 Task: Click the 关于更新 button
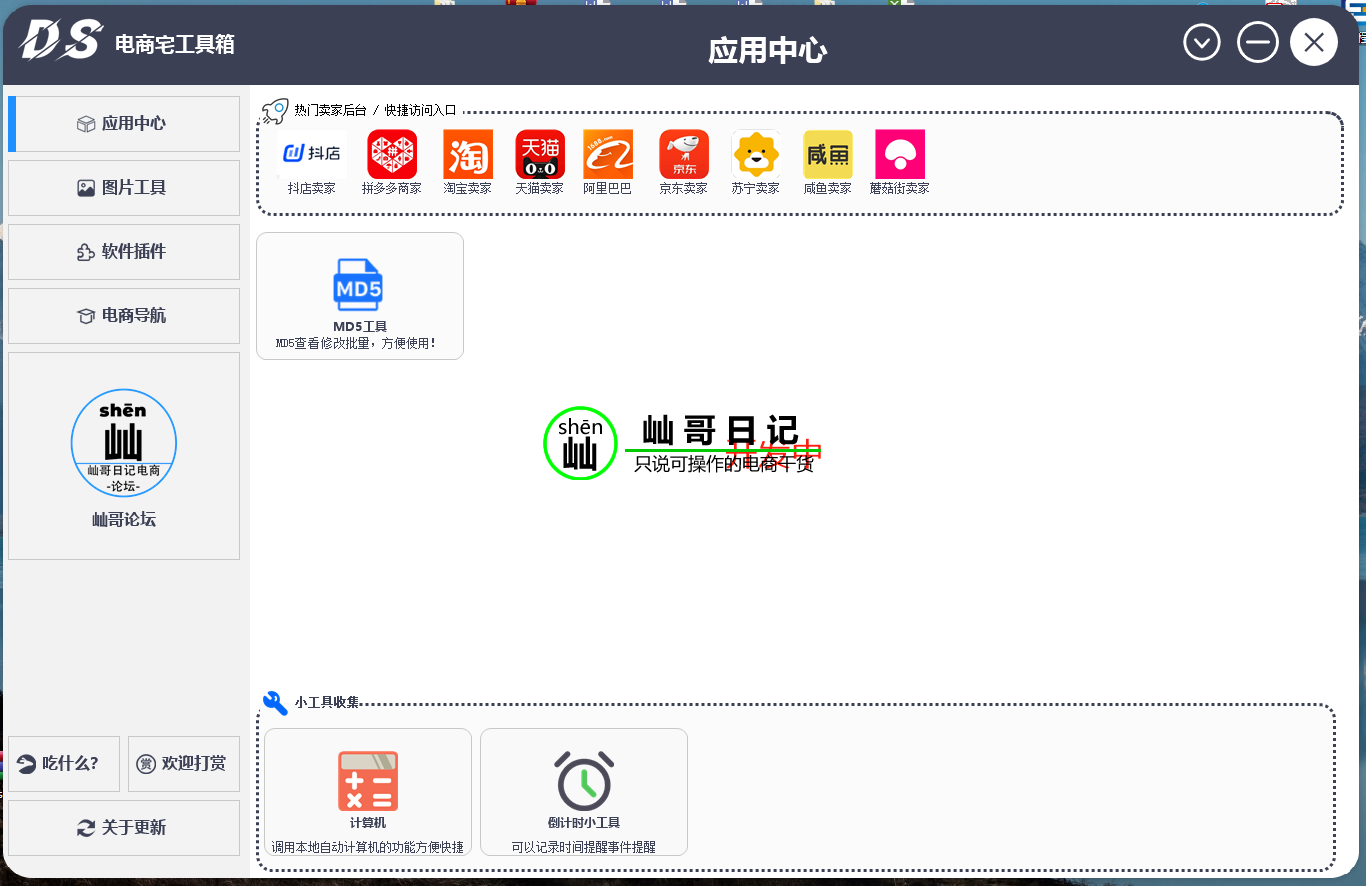[x=124, y=828]
